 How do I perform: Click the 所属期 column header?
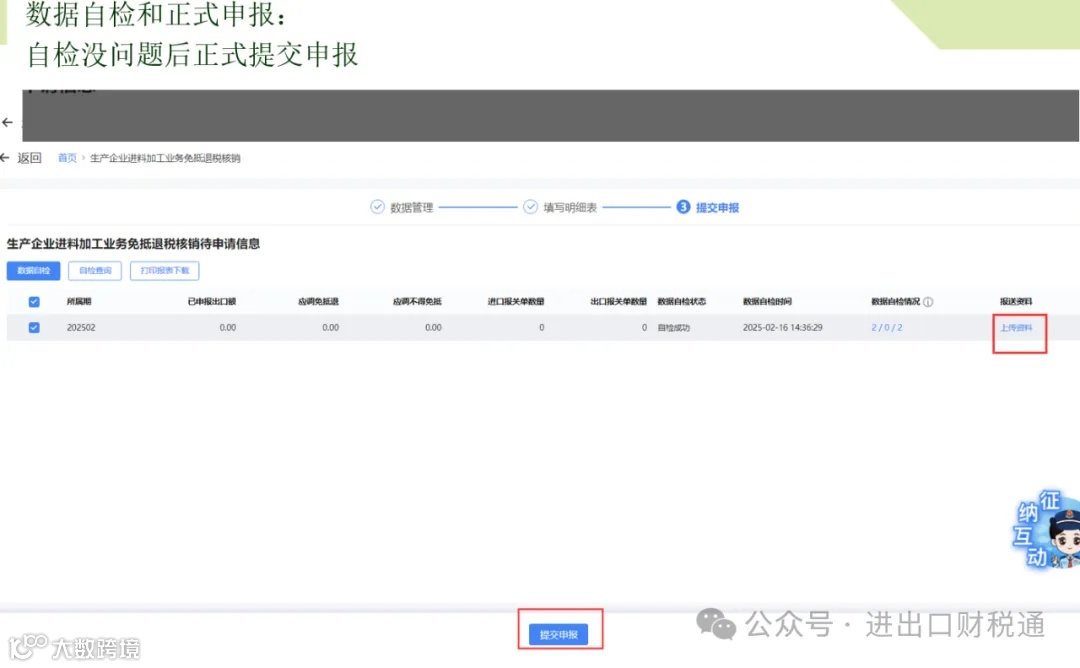(79, 302)
